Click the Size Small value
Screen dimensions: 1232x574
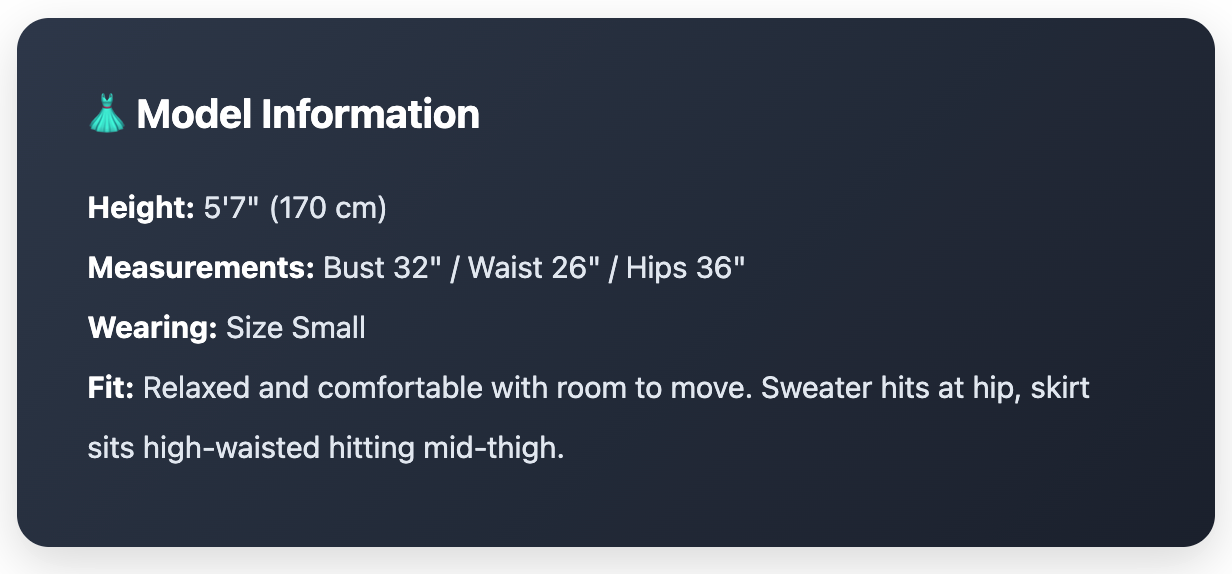point(296,327)
